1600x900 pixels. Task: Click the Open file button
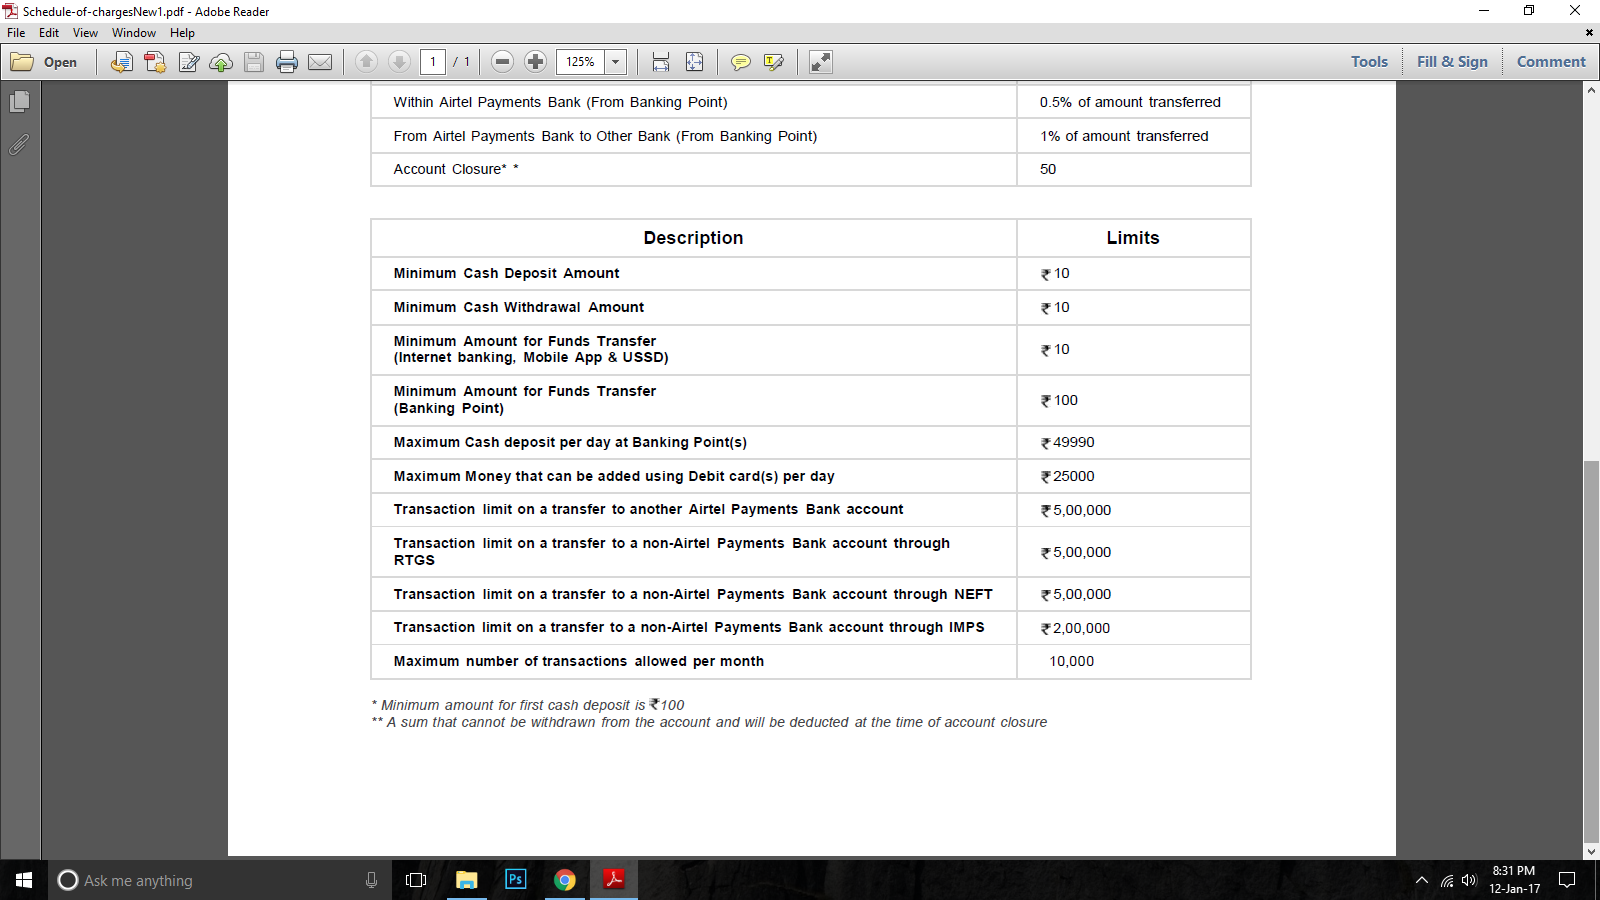click(45, 62)
